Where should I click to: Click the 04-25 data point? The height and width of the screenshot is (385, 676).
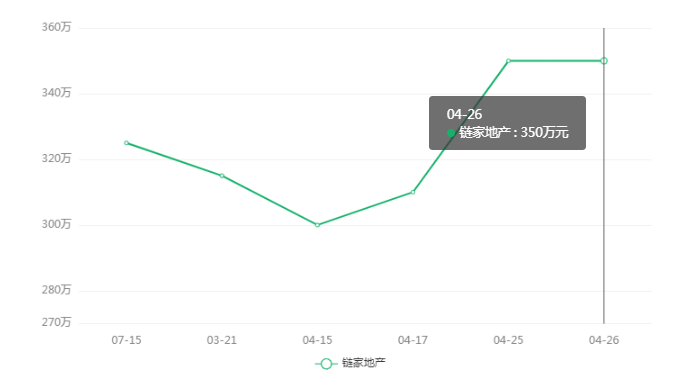click(508, 61)
